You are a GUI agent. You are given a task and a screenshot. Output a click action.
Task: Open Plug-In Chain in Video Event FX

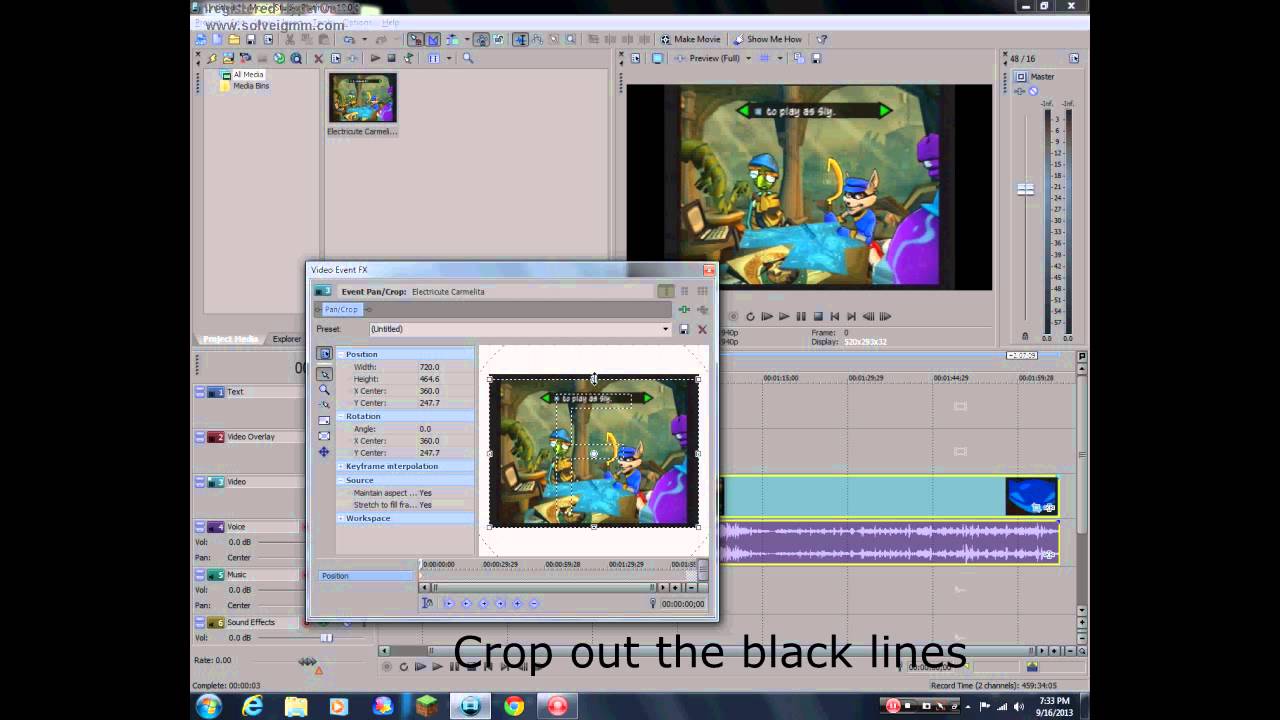(684, 310)
